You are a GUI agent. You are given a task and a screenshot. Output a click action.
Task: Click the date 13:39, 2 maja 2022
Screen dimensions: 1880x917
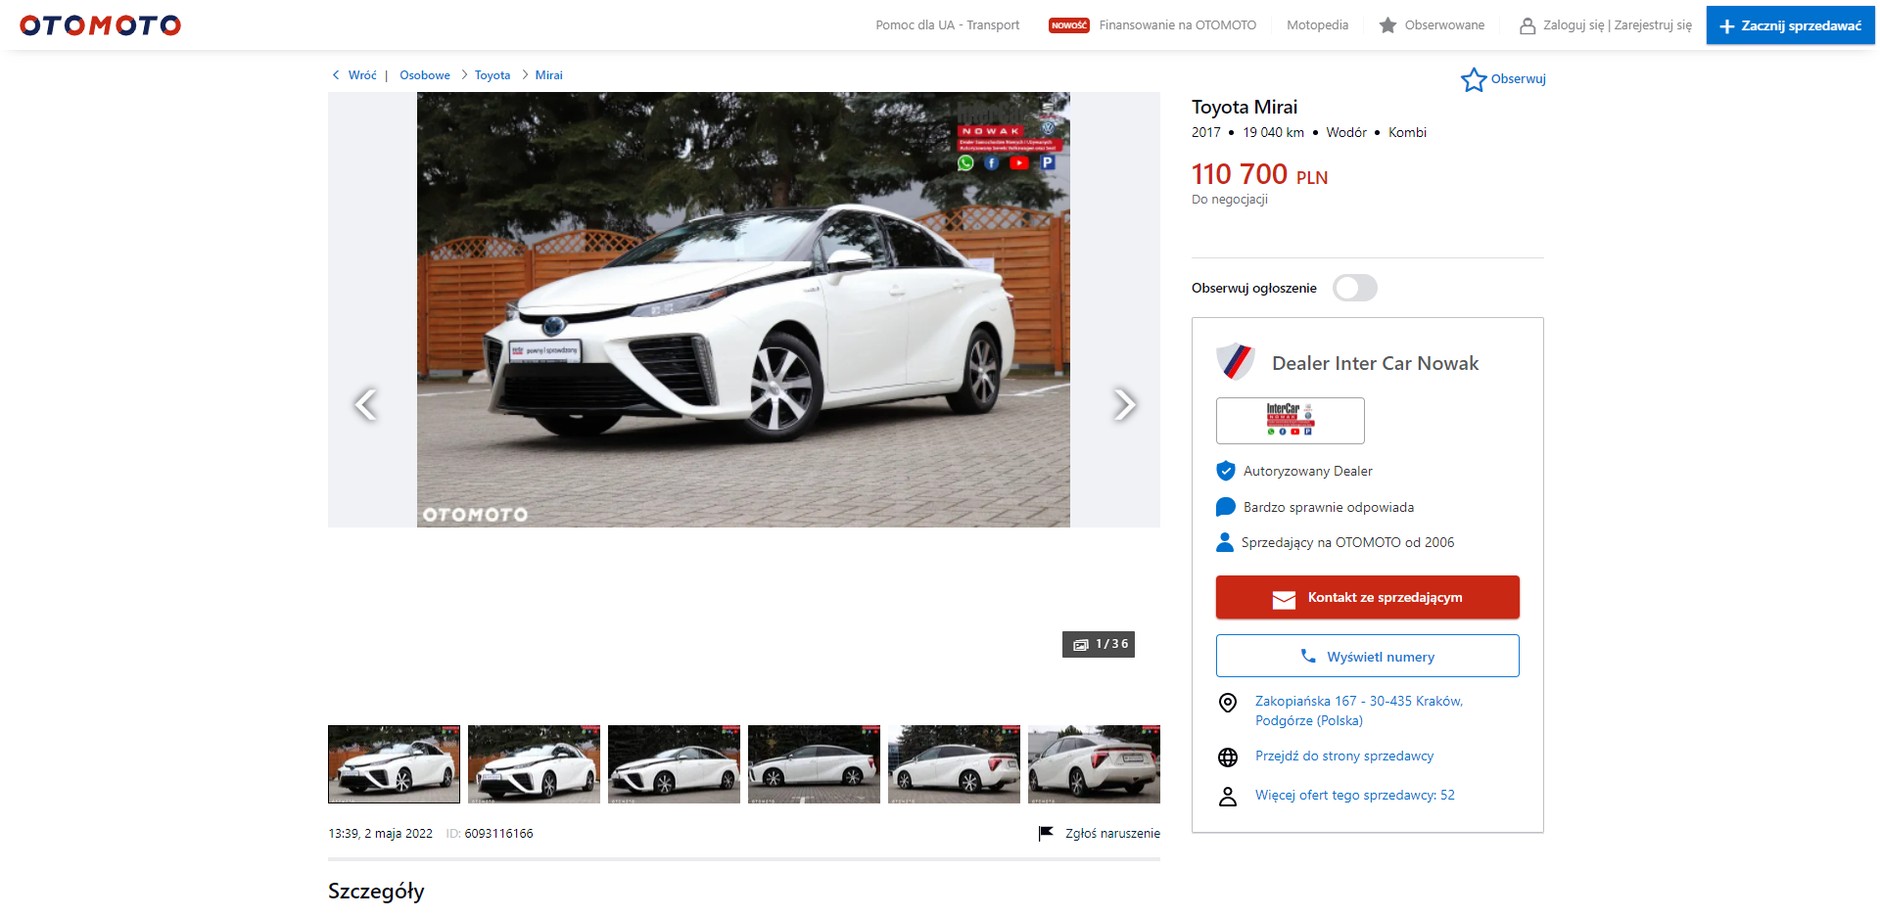(x=380, y=833)
